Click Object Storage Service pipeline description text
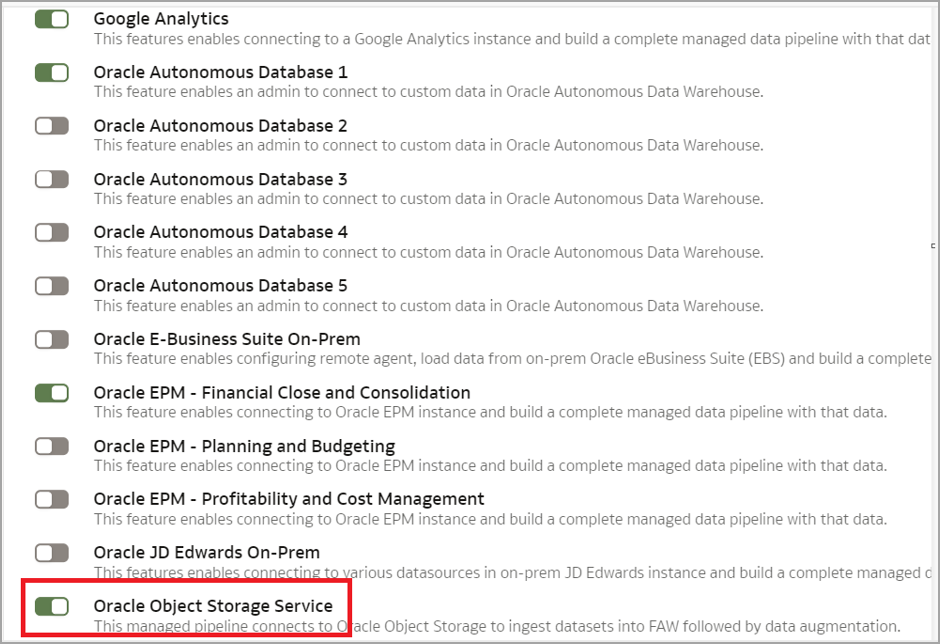The height and width of the screenshot is (644, 940). 496,627
